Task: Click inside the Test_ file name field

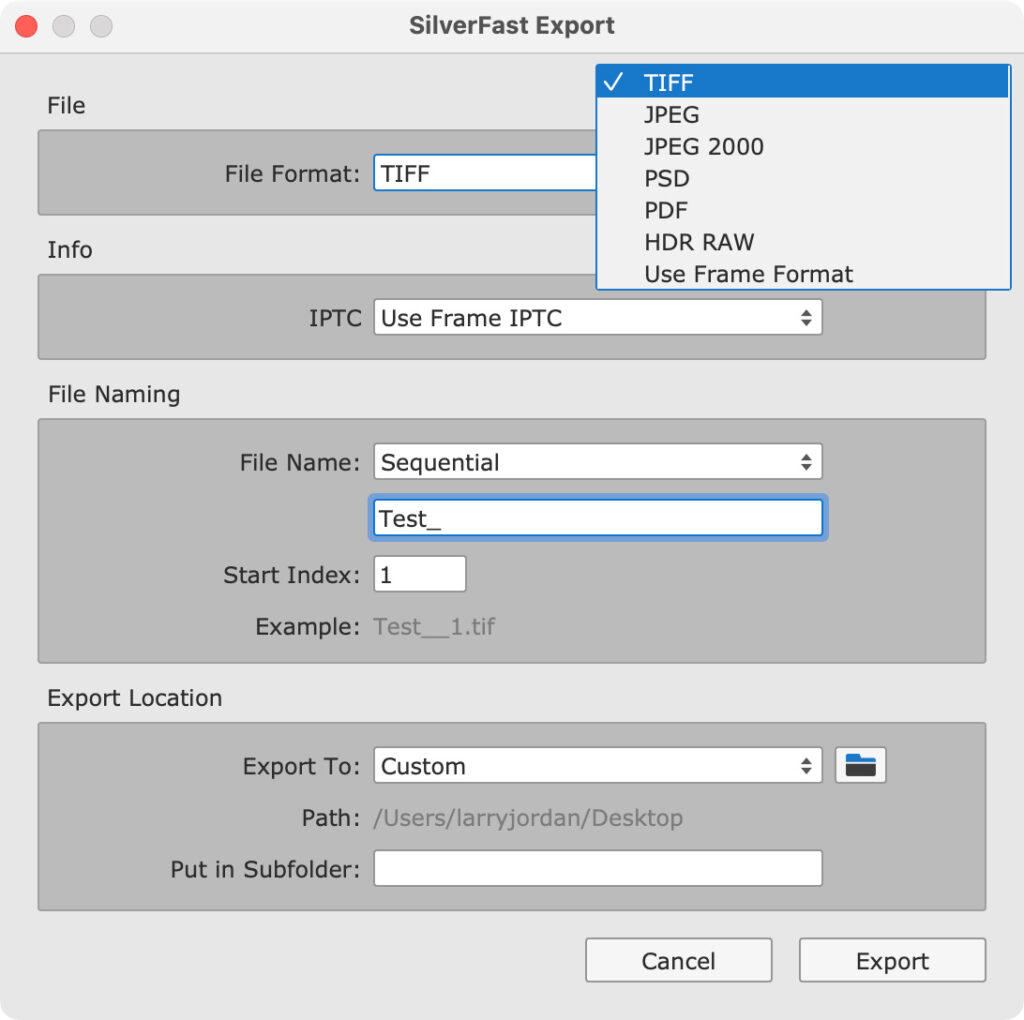Action: (x=597, y=518)
